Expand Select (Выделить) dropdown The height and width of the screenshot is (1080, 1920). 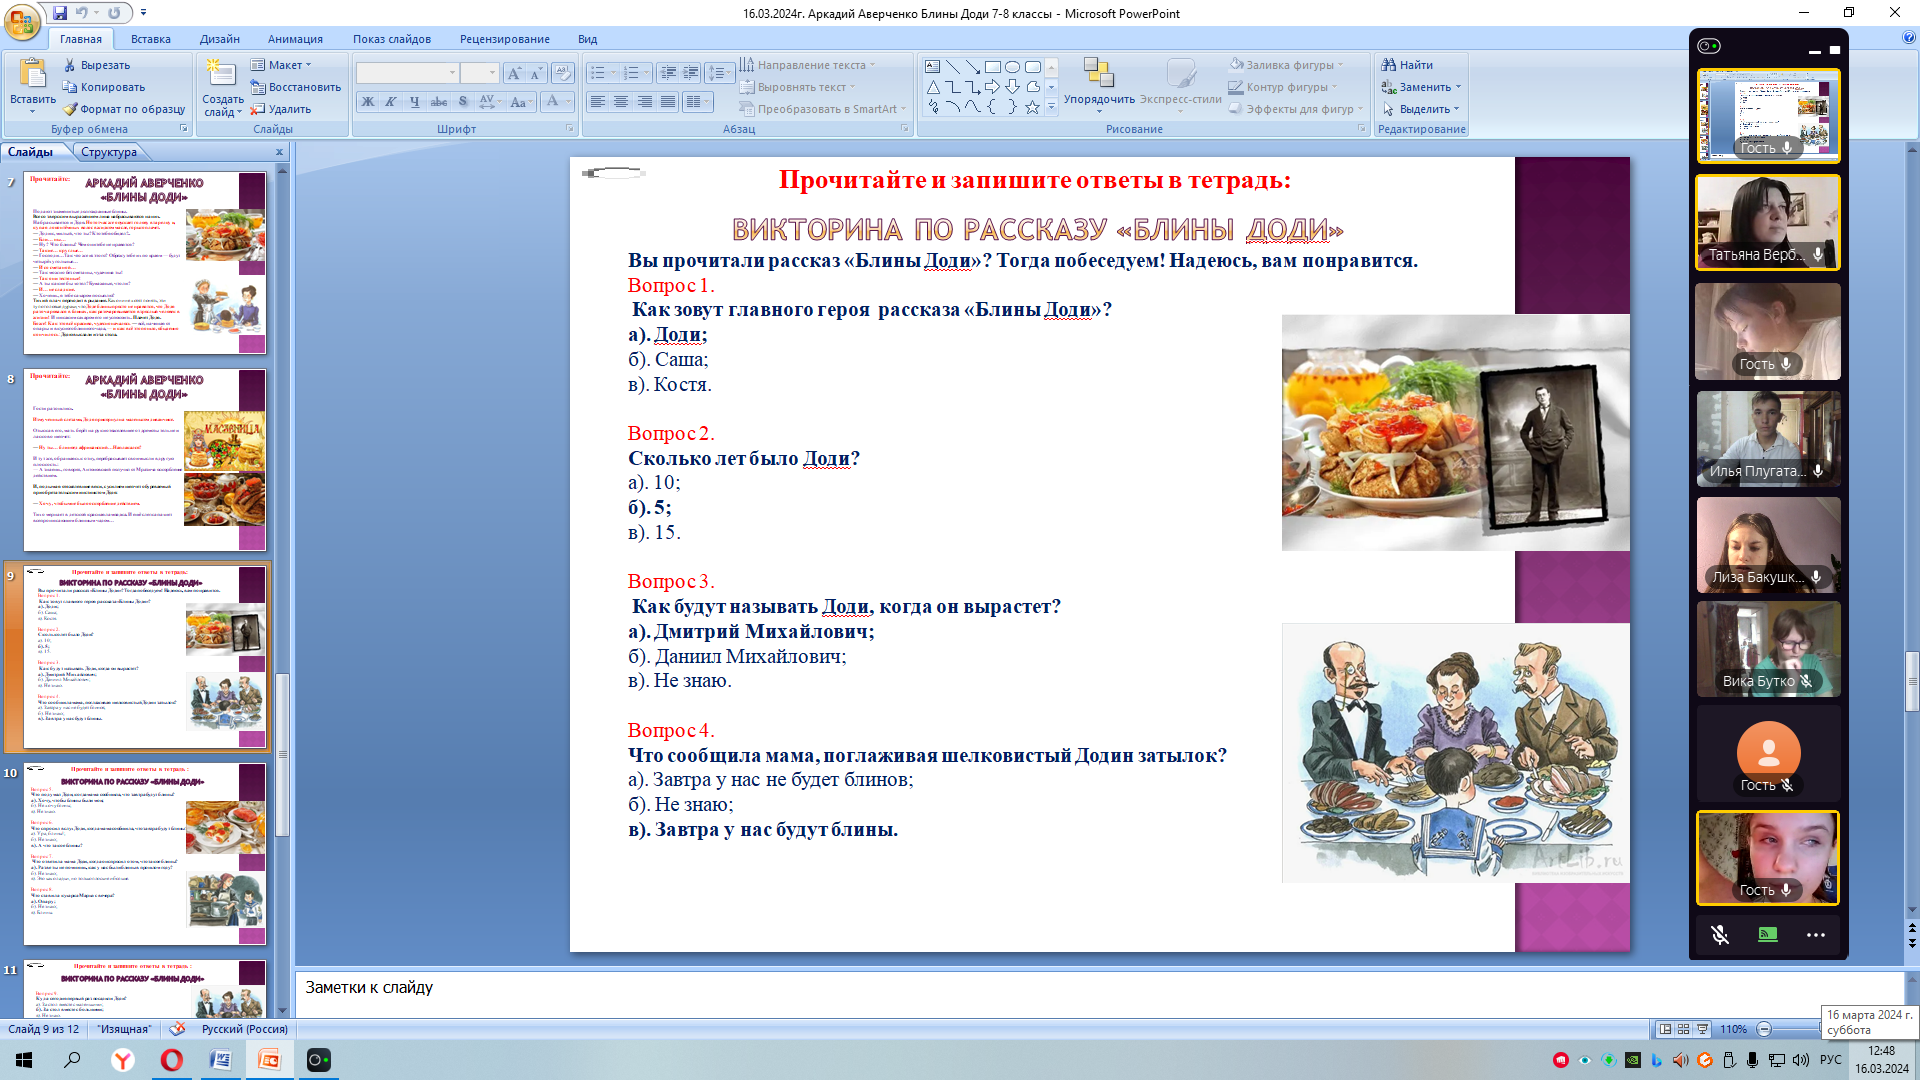1421,109
